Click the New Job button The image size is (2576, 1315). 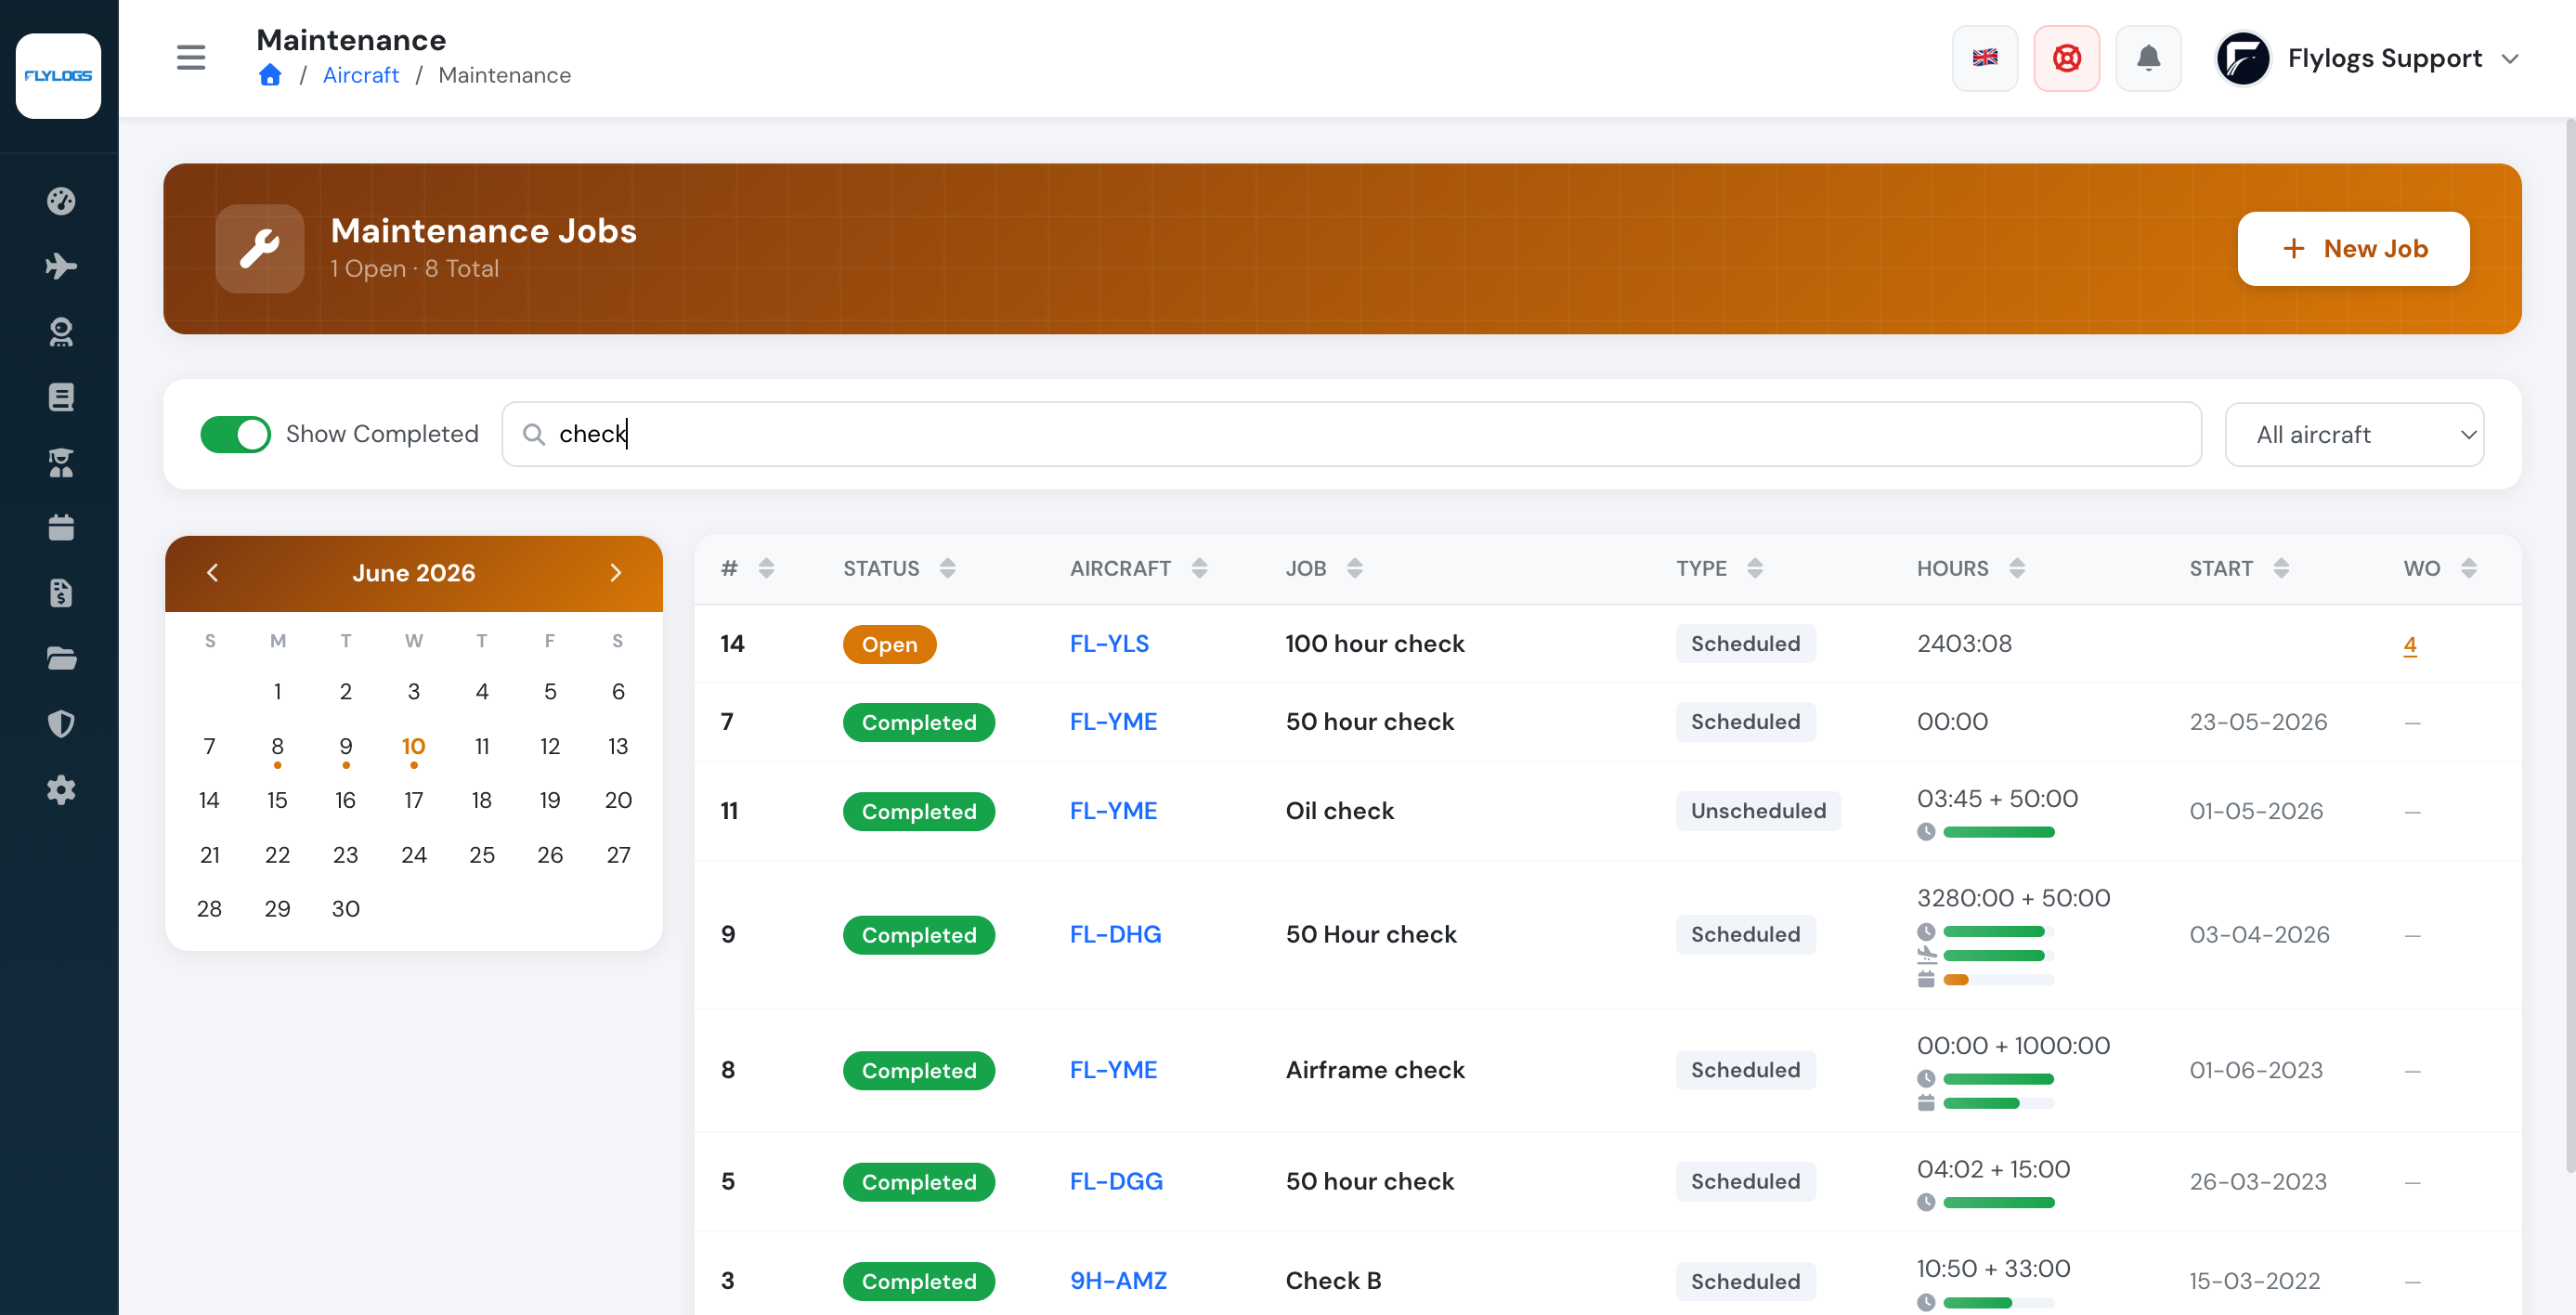click(2353, 249)
